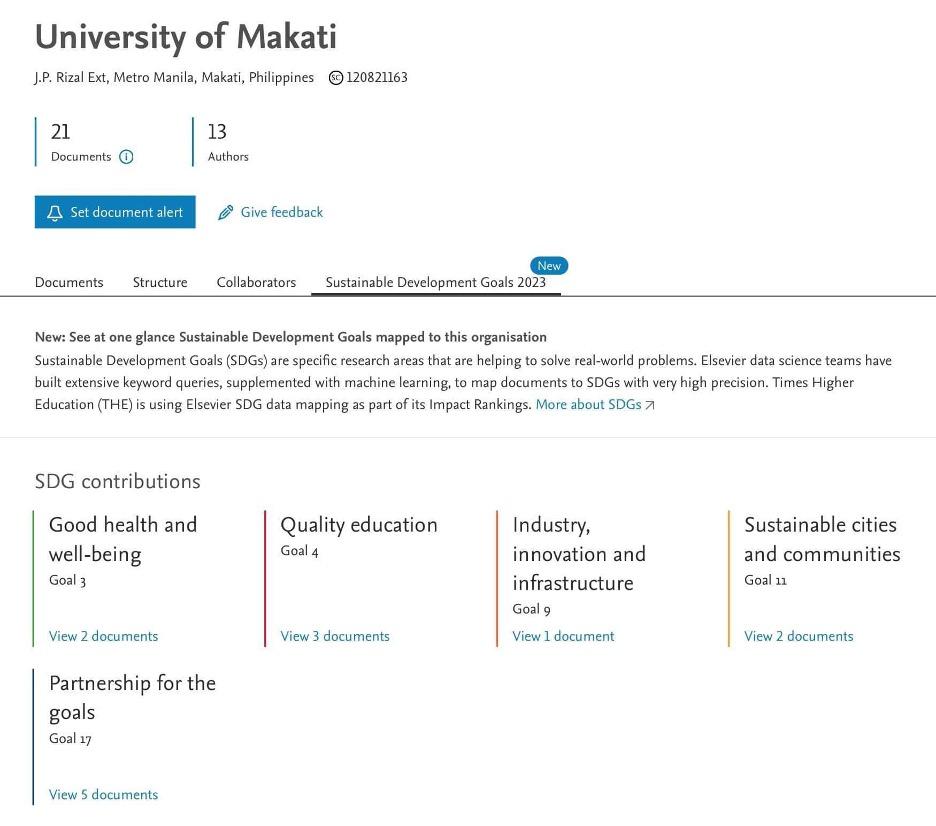Click the external link arrow after More about SDGs
Screen dimensions: 936x826
[x=649, y=404]
